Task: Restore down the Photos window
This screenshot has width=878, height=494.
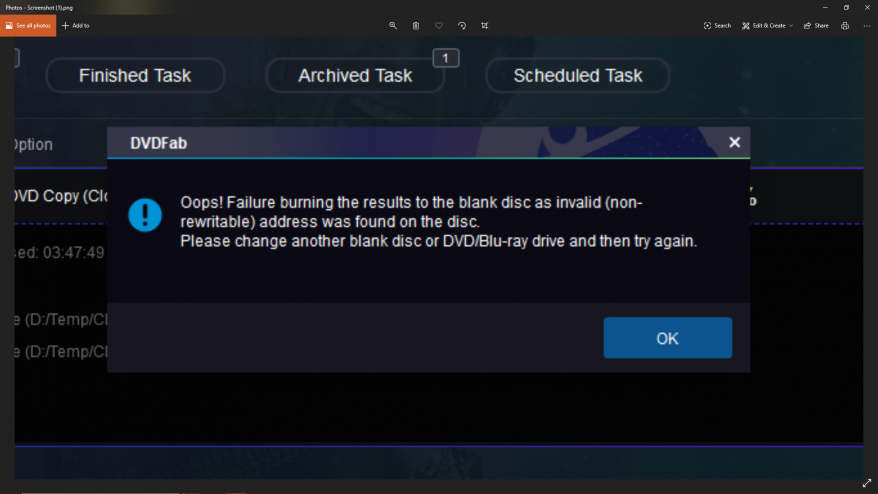Action: click(x=846, y=7)
